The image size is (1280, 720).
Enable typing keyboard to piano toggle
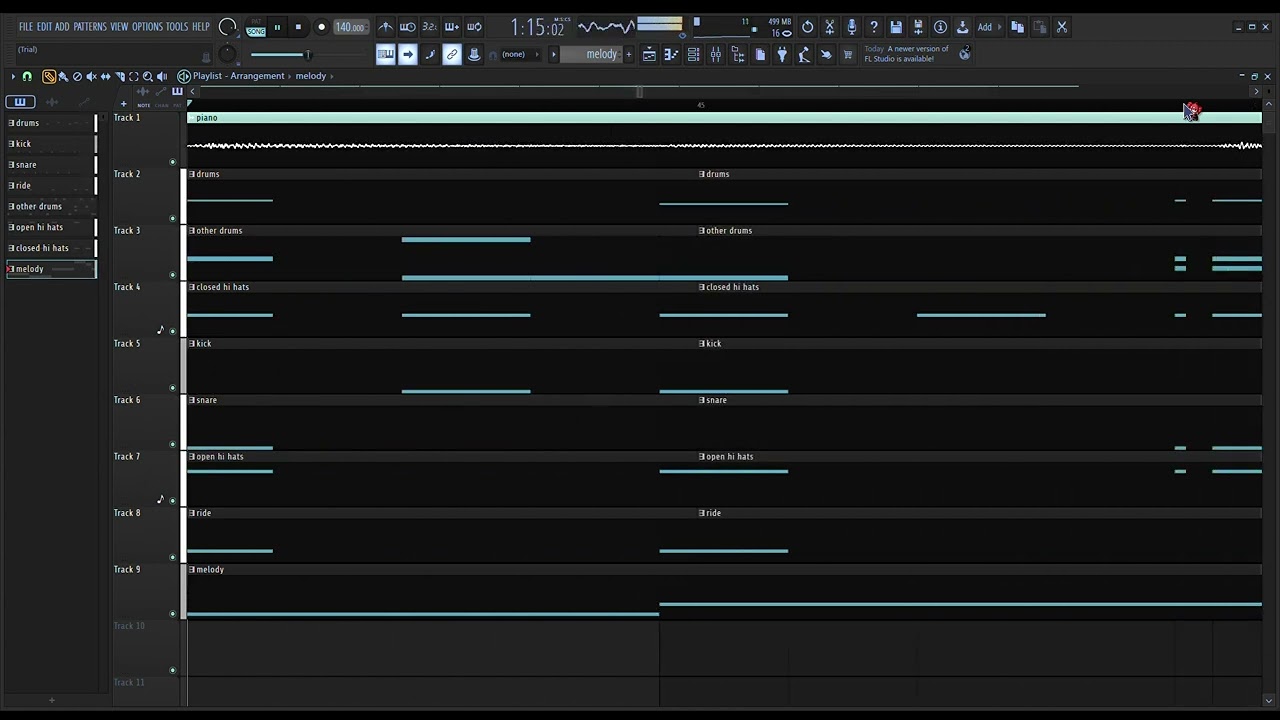tap(385, 54)
